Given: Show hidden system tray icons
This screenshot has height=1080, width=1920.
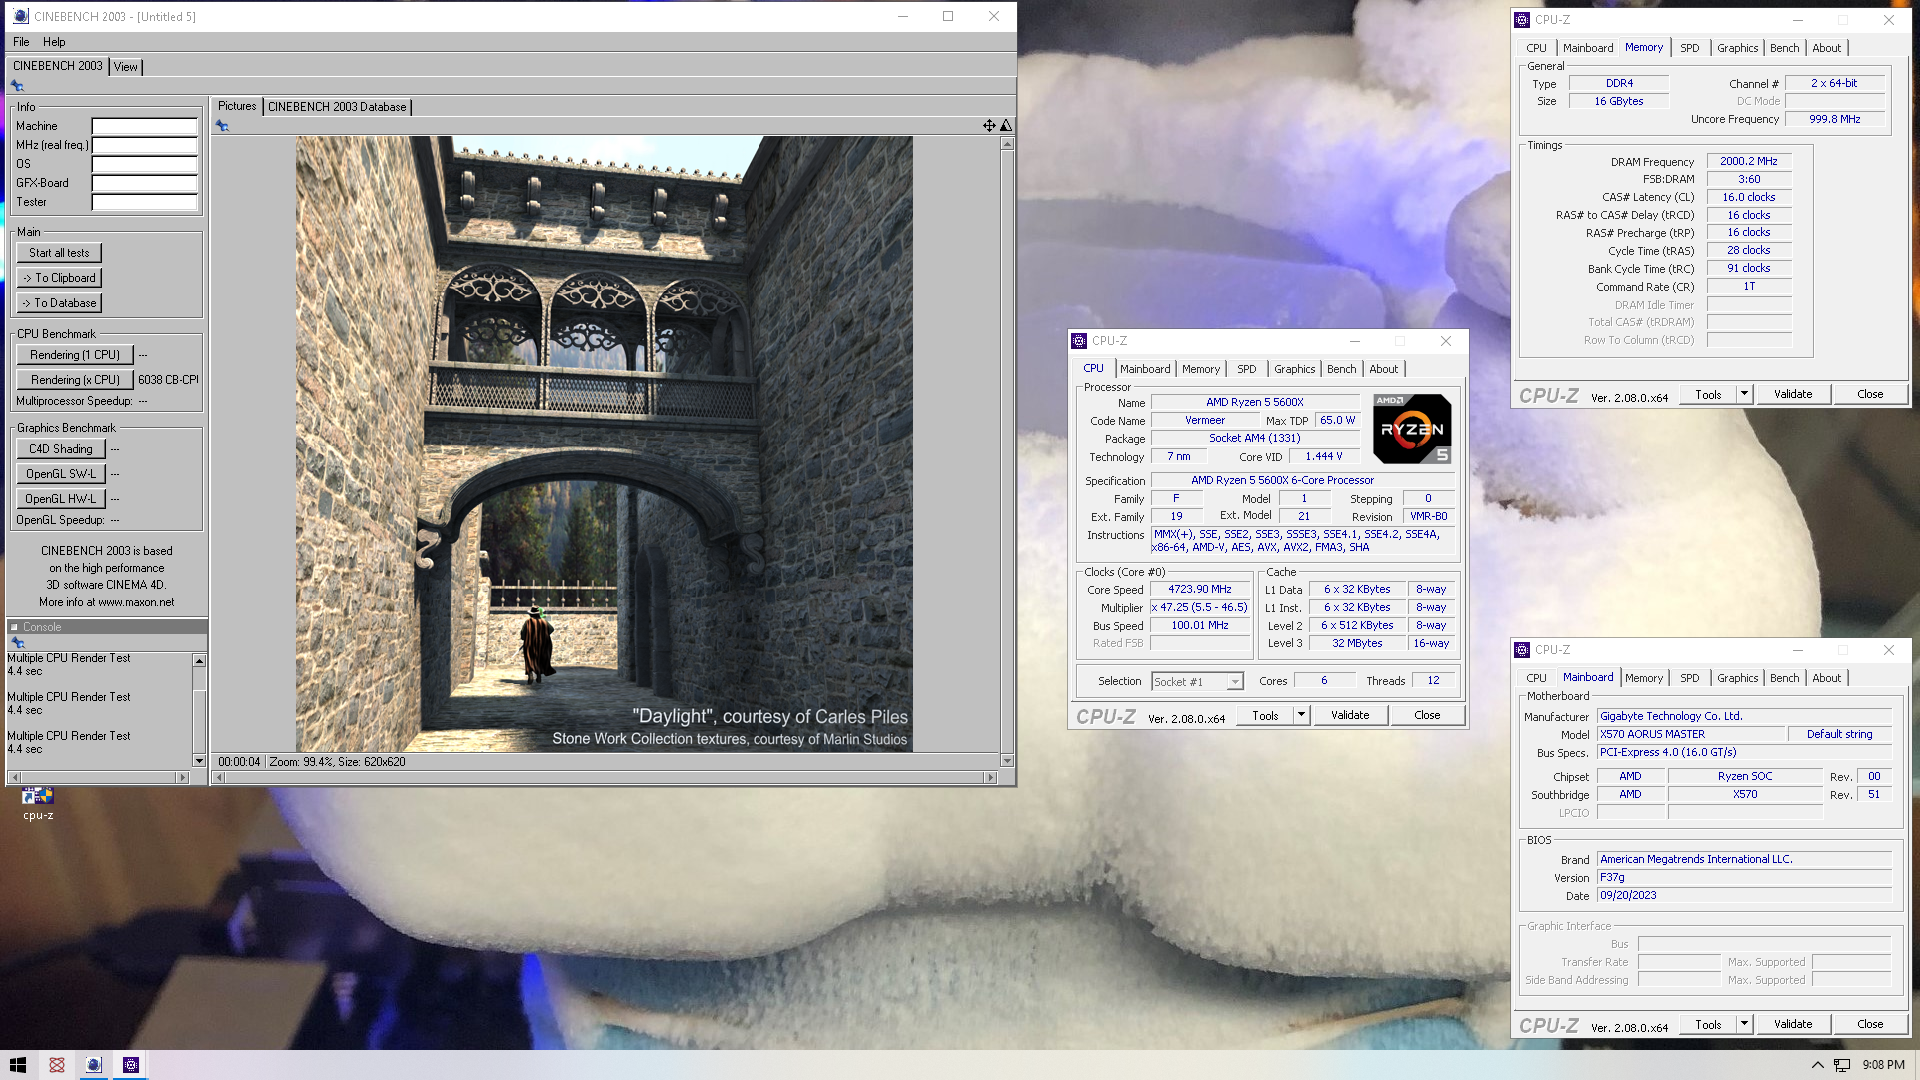Looking at the screenshot, I should tap(1817, 1065).
